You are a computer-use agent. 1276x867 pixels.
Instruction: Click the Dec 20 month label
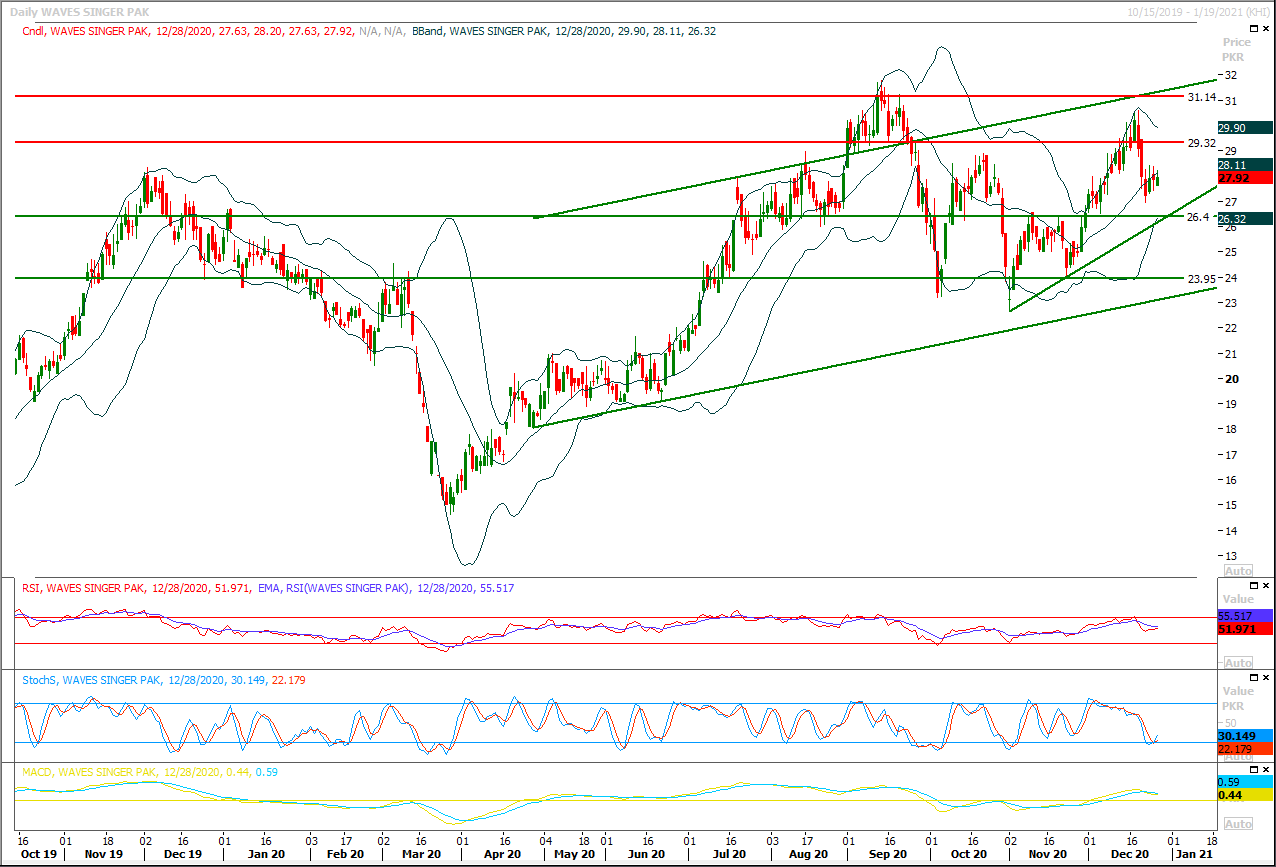point(1129,855)
